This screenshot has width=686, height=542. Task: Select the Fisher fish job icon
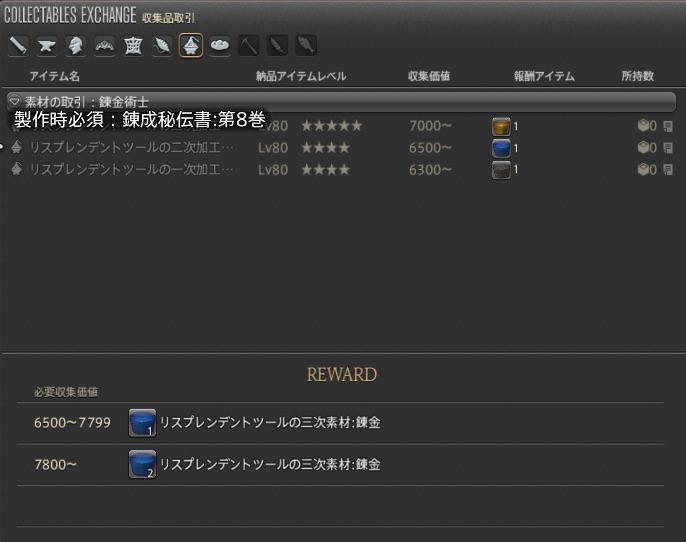tap(306, 45)
